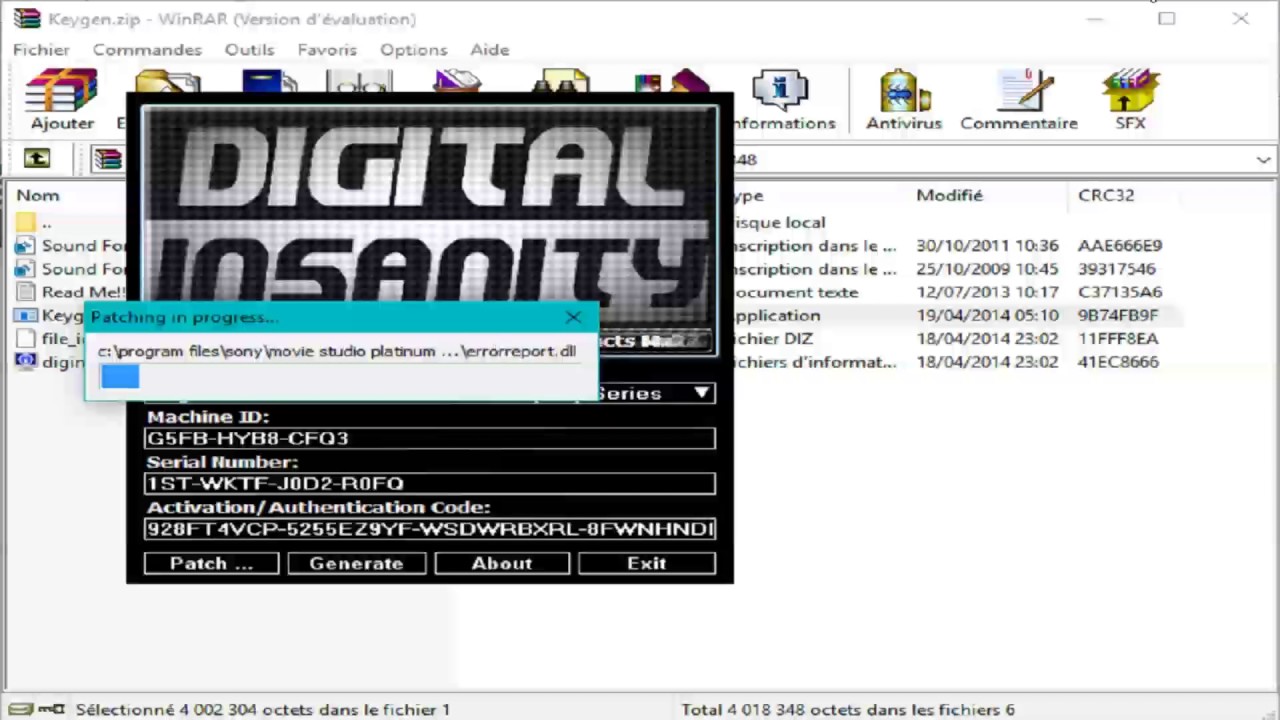This screenshot has width=1280, height=720.
Task: Click the Read Me!! text file icon
Action: click(x=26, y=292)
